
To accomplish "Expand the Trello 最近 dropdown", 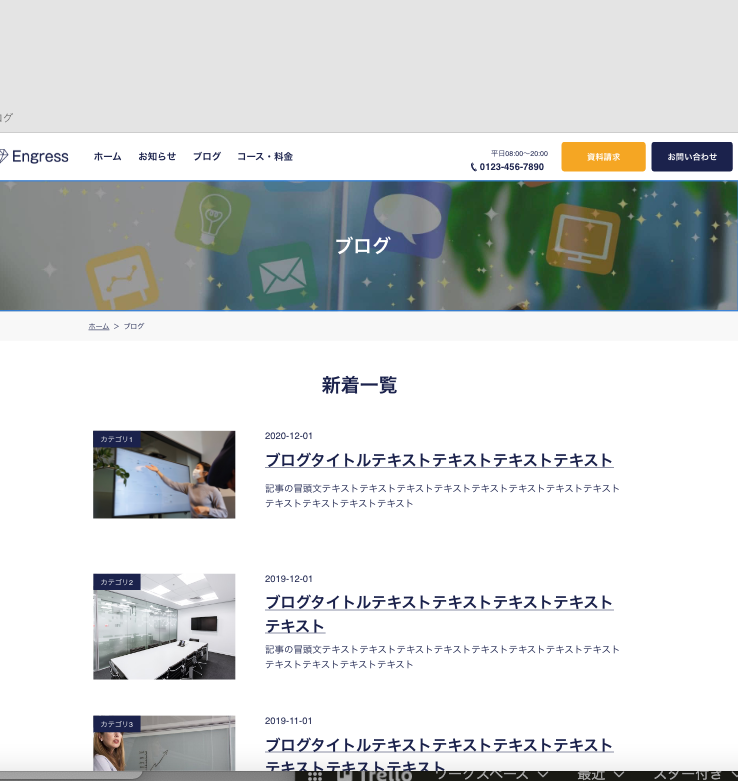I will [600, 776].
